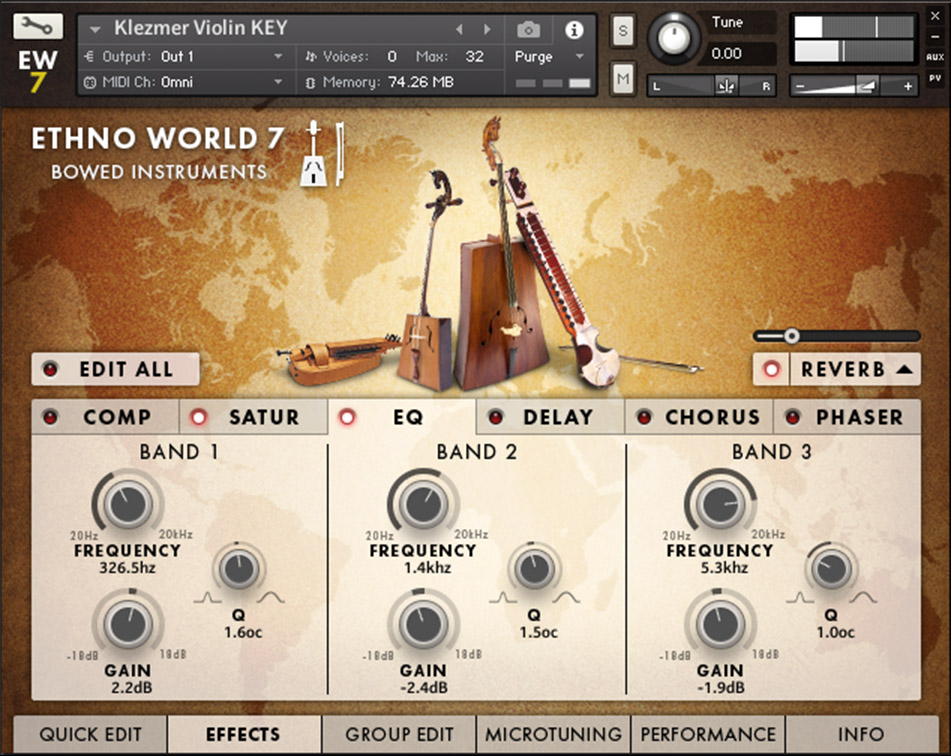Center the pan slider between L and R
The height and width of the screenshot is (756, 951).
[x=726, y=86]
